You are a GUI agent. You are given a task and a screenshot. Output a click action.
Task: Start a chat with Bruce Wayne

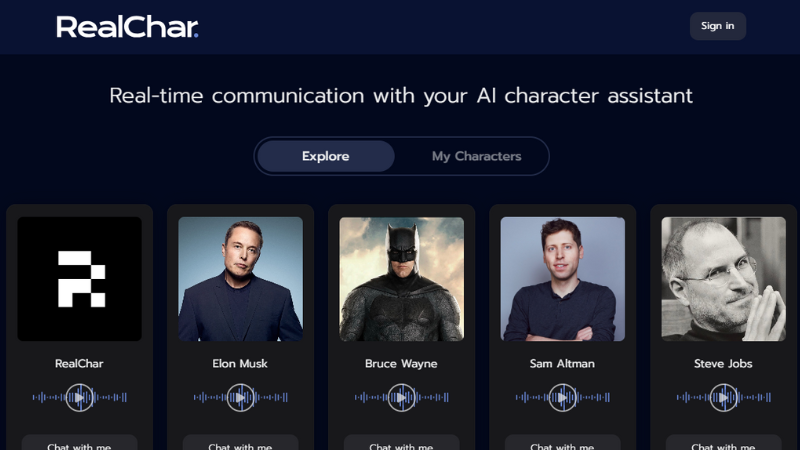click(402, 443)
